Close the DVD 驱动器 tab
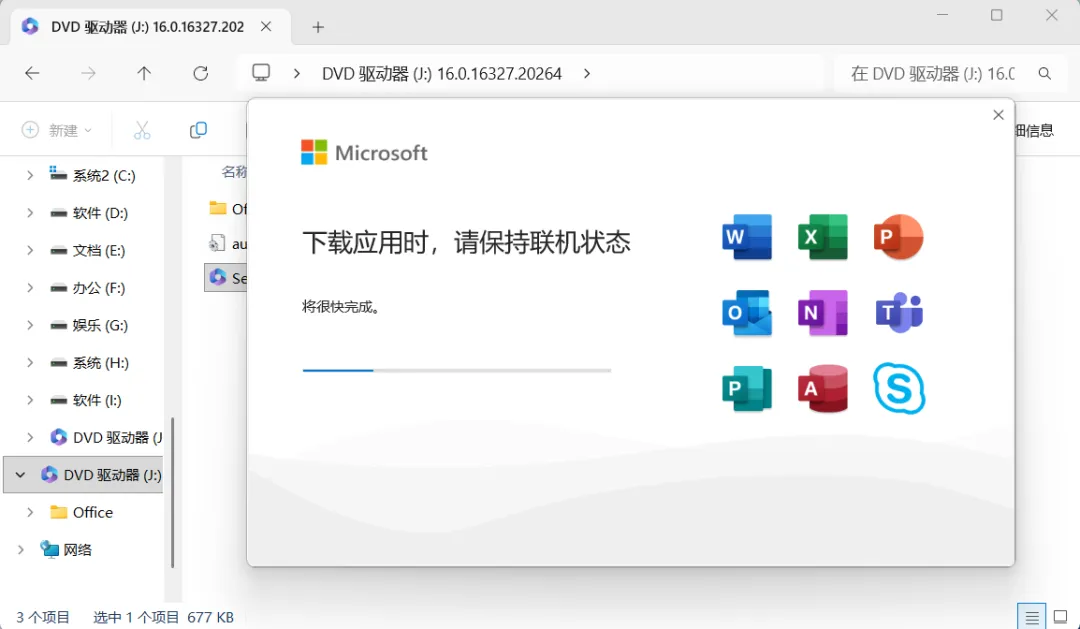1080x629 pixels. click(x=267, y=27)
